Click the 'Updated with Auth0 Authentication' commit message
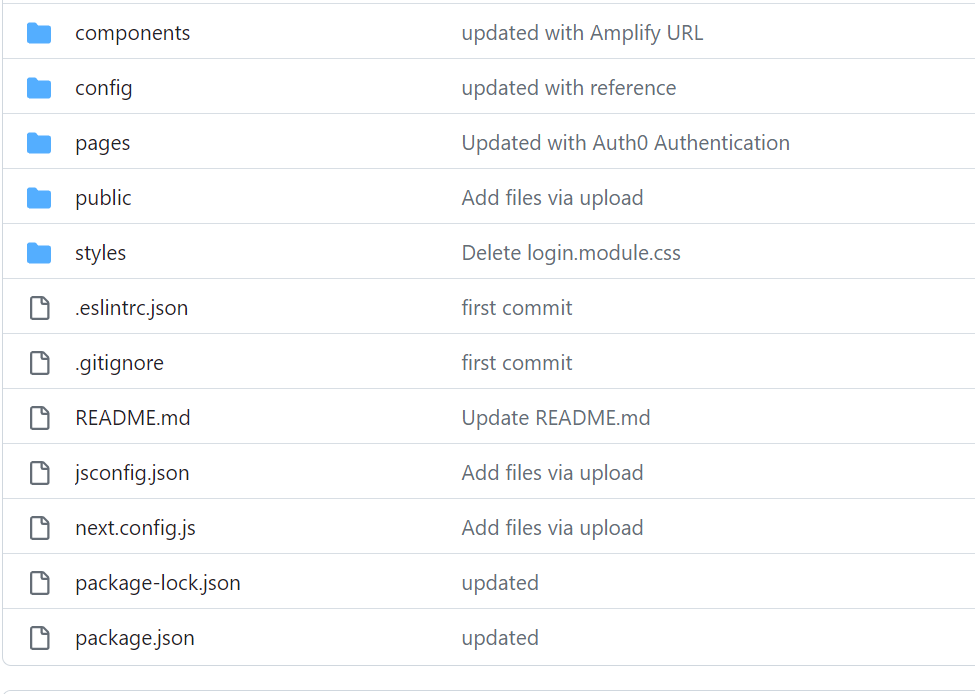Screen dimensions: 975x694 626,143
